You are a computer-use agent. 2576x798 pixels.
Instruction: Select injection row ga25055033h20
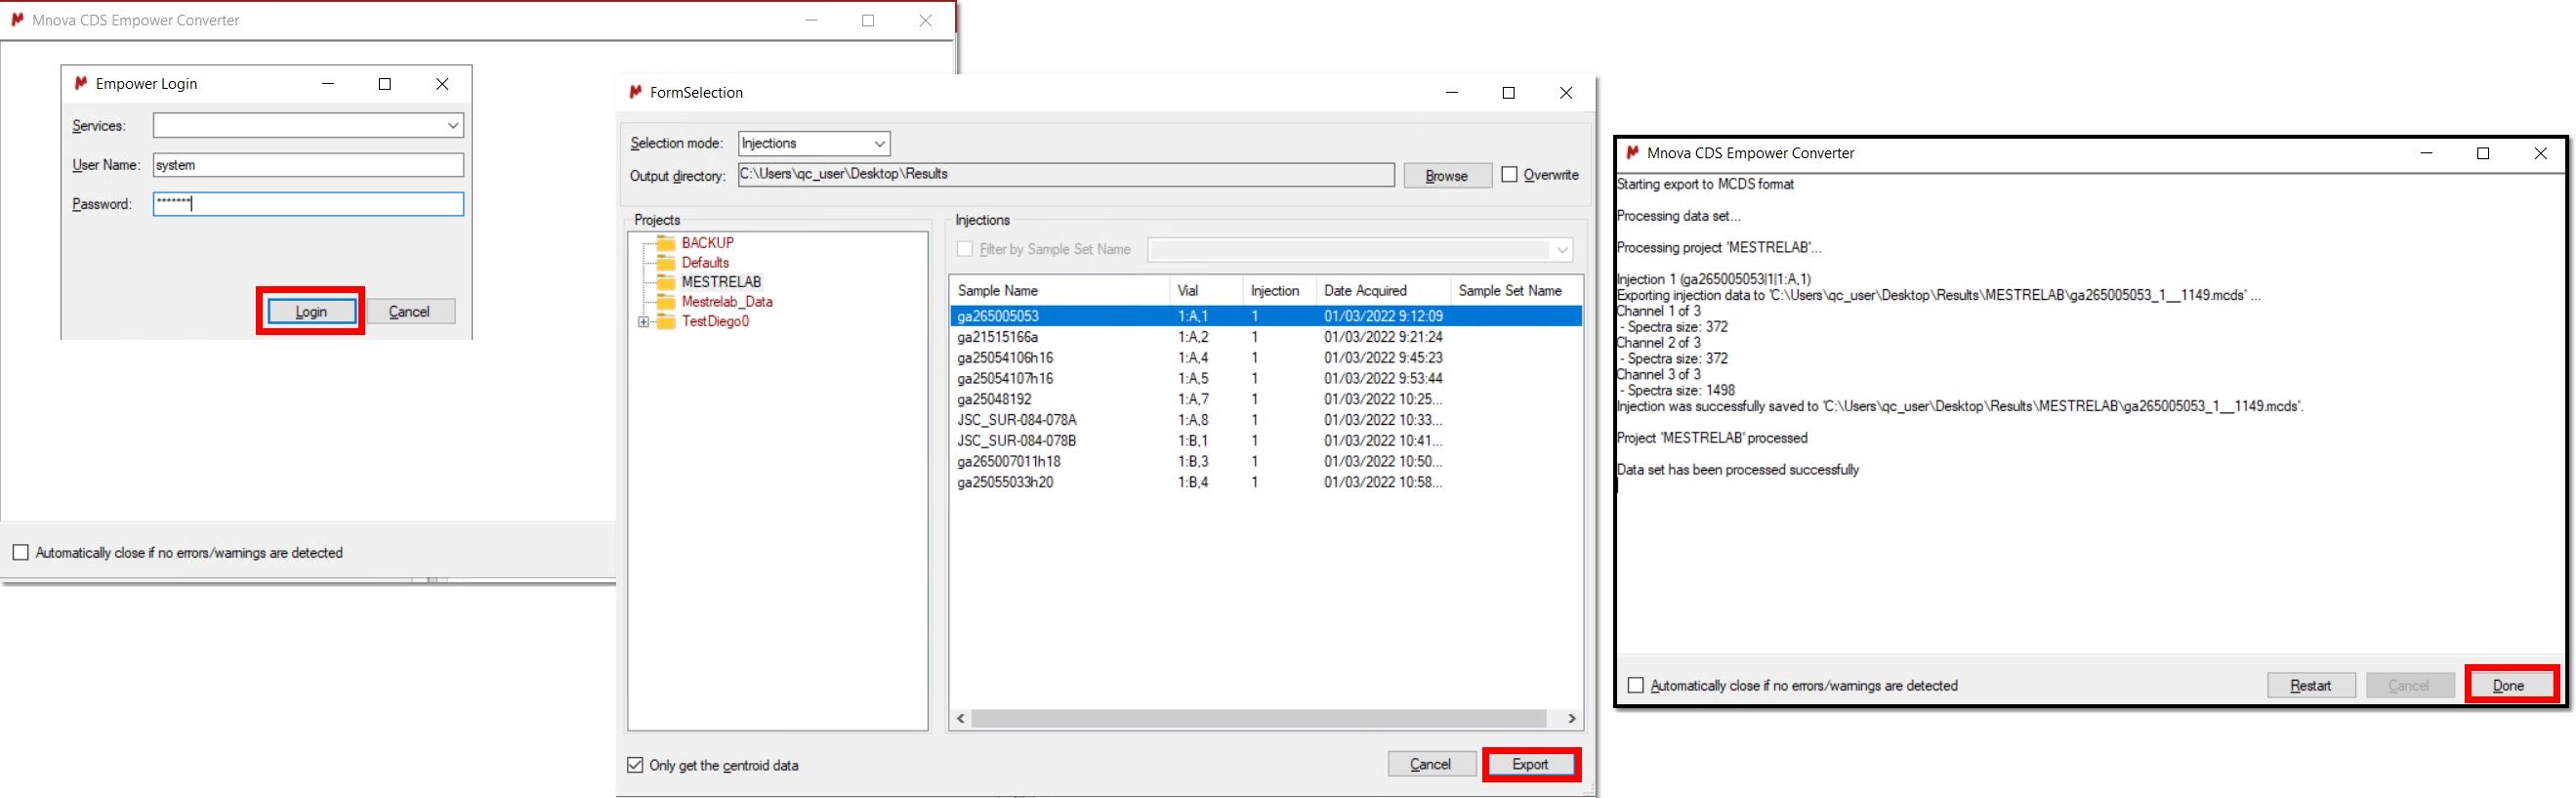[x=1266, y=482]
